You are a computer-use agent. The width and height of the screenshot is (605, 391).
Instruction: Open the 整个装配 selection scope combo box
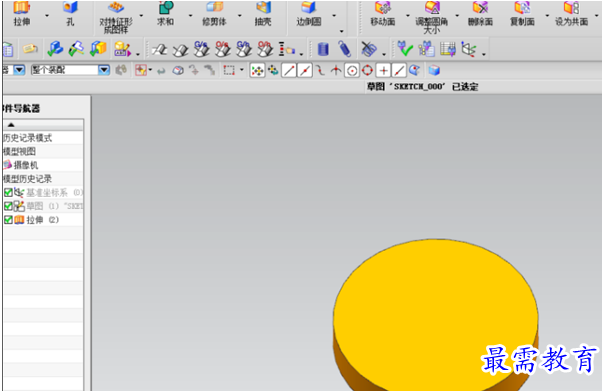point(70,70)
